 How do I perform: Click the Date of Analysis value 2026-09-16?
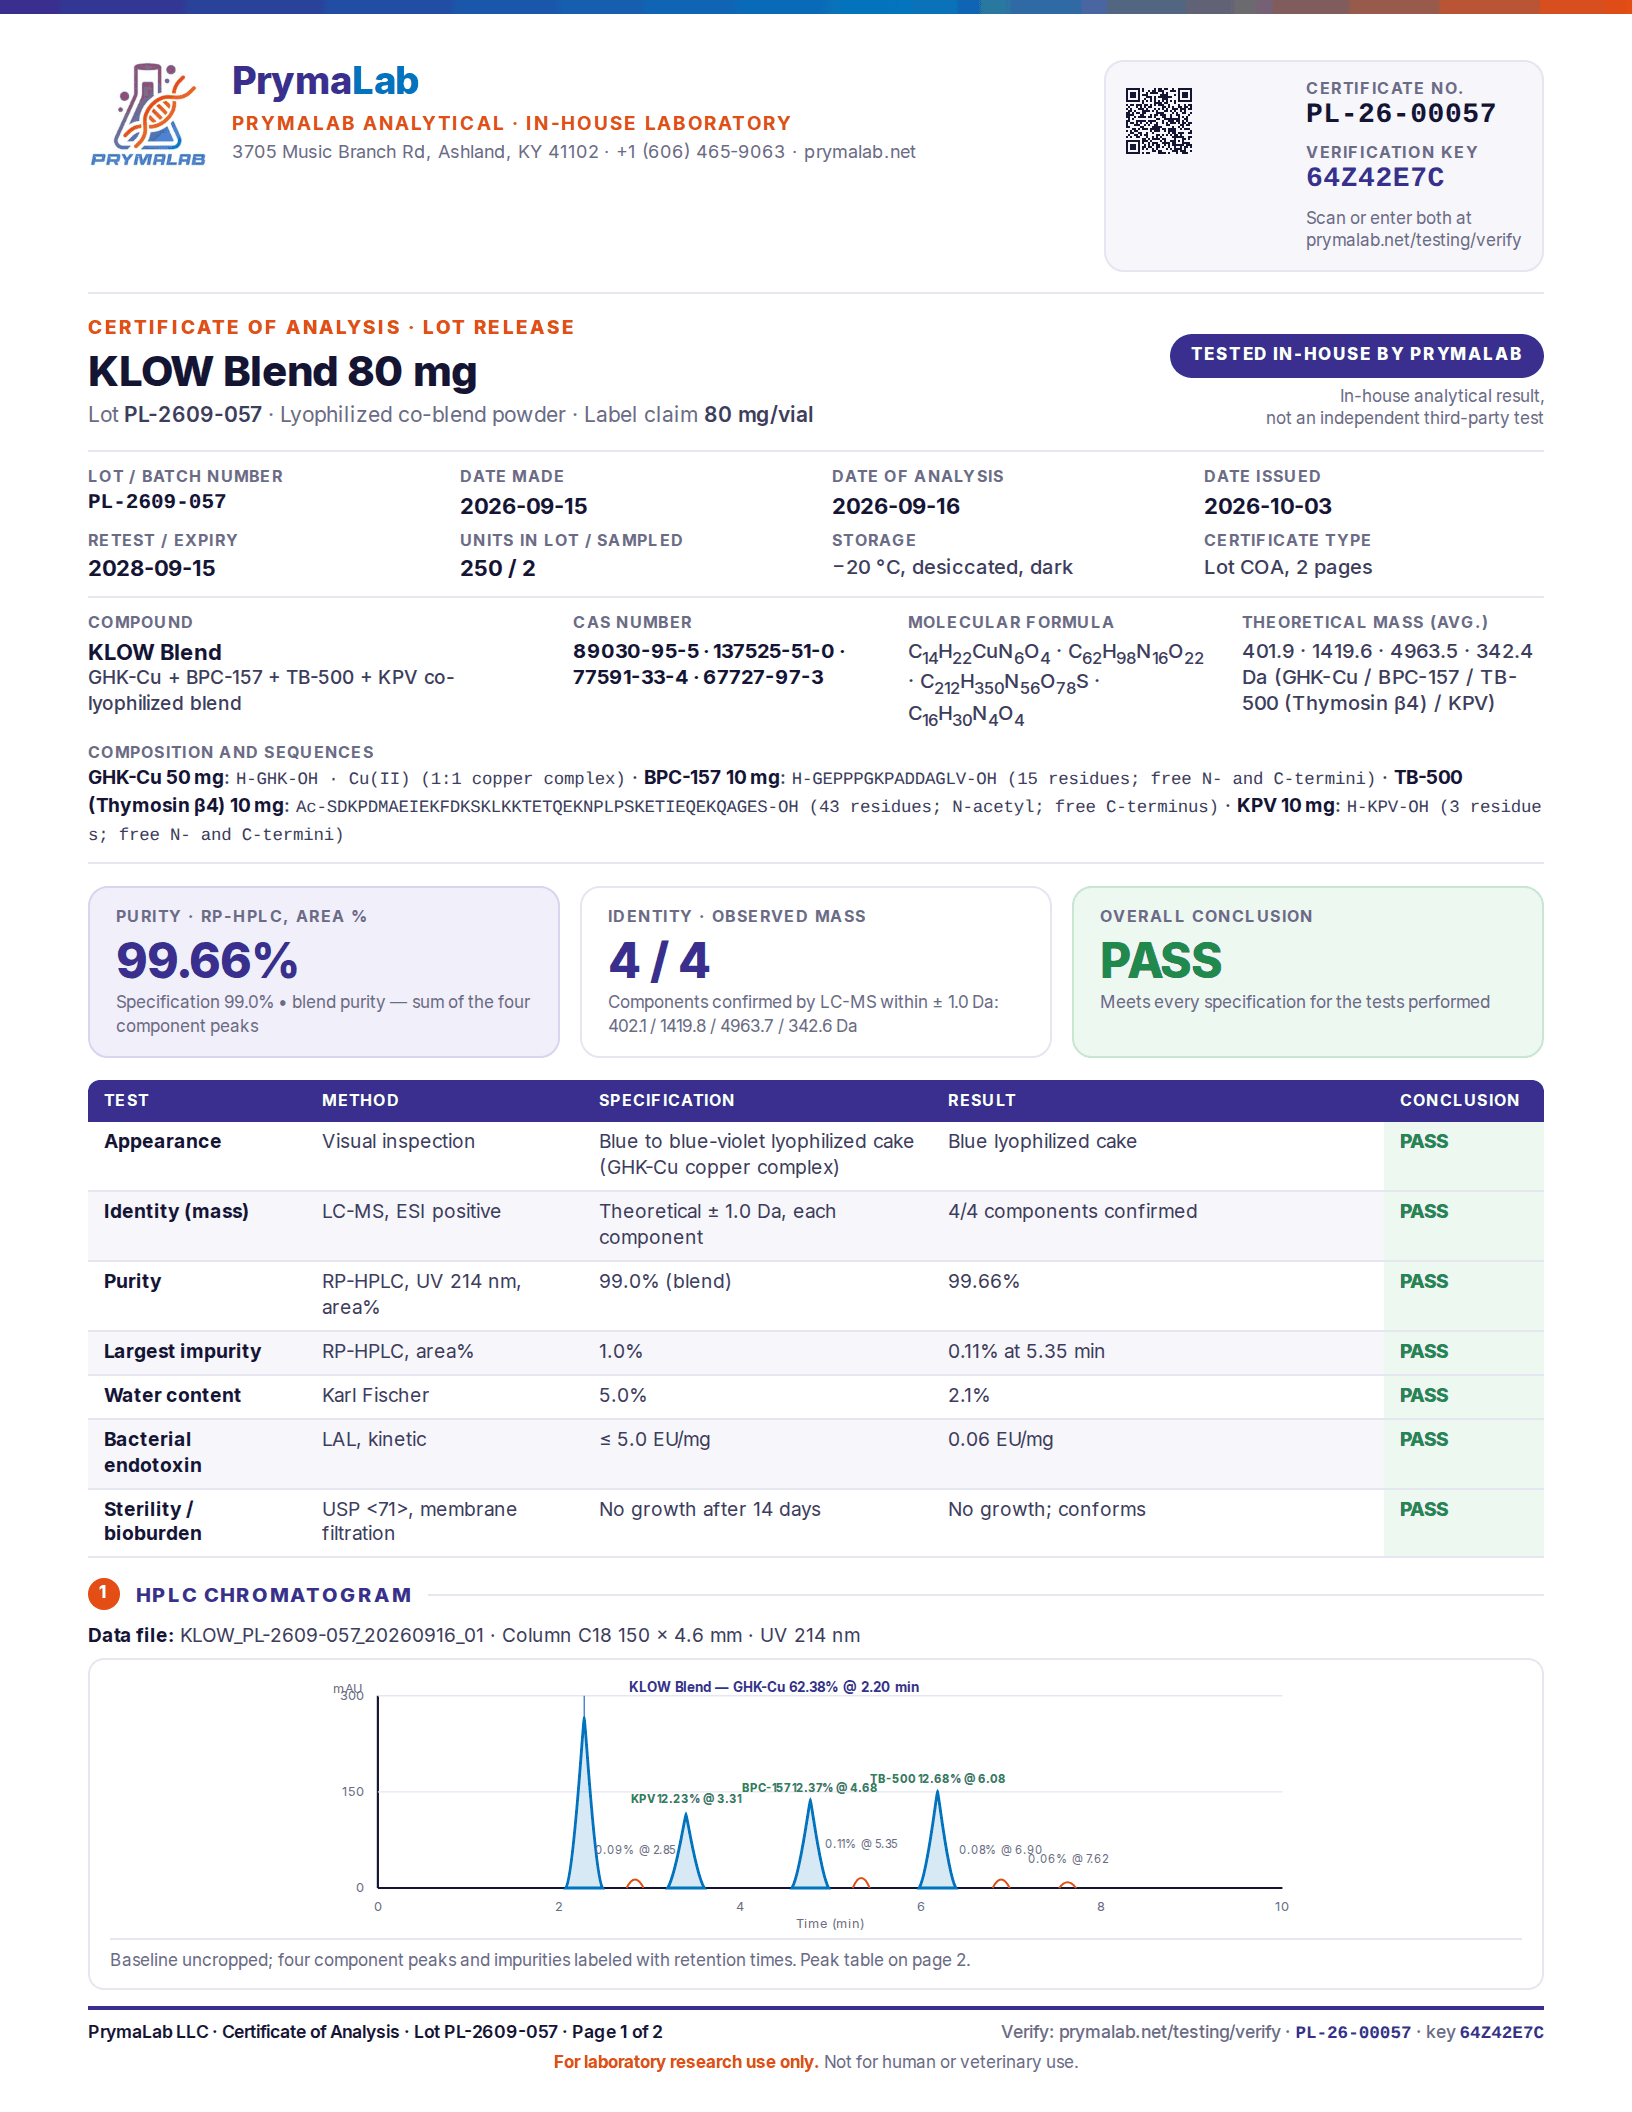895,506
